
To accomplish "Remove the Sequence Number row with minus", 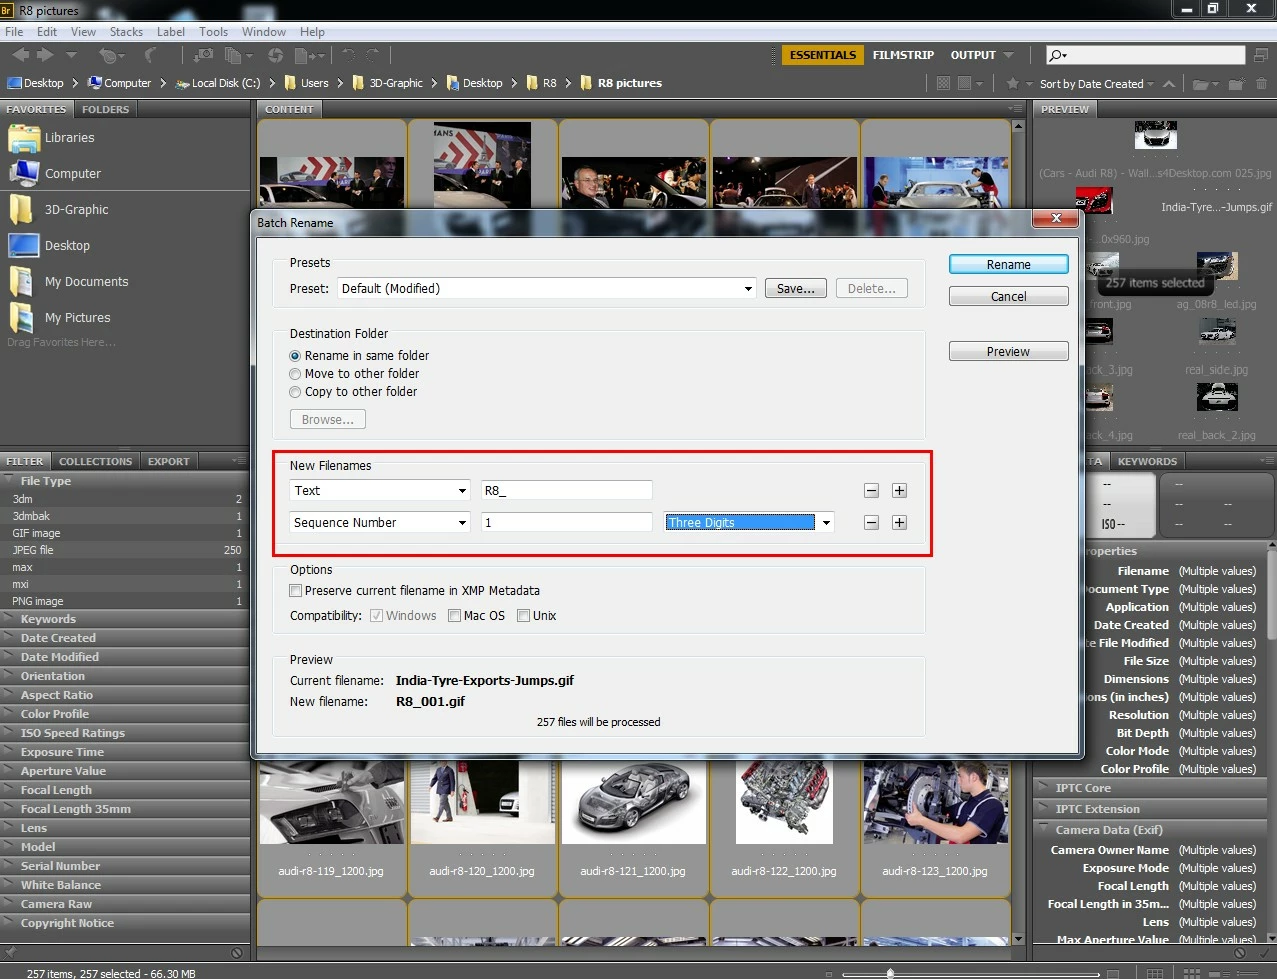I will [871, 522].
